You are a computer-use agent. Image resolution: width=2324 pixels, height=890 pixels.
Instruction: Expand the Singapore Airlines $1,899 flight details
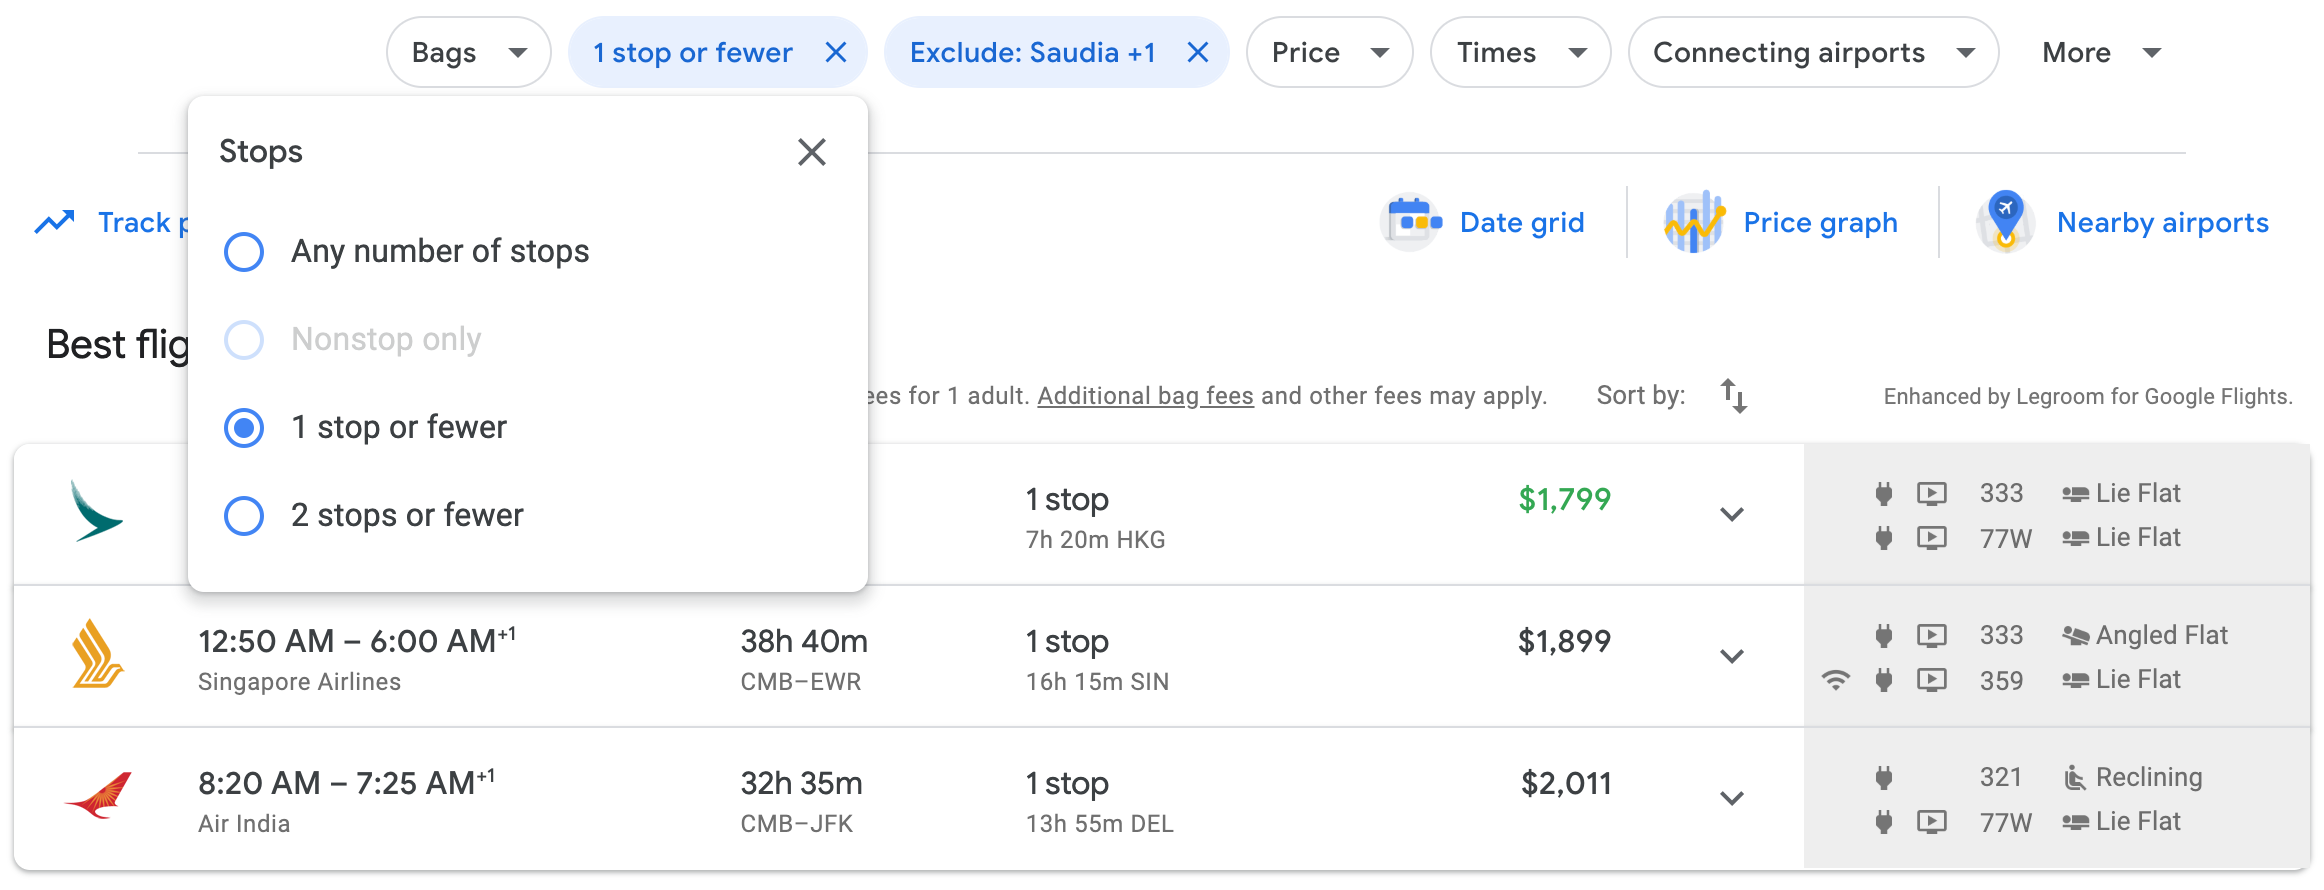pyautogui.click(x=1732, y=656)
